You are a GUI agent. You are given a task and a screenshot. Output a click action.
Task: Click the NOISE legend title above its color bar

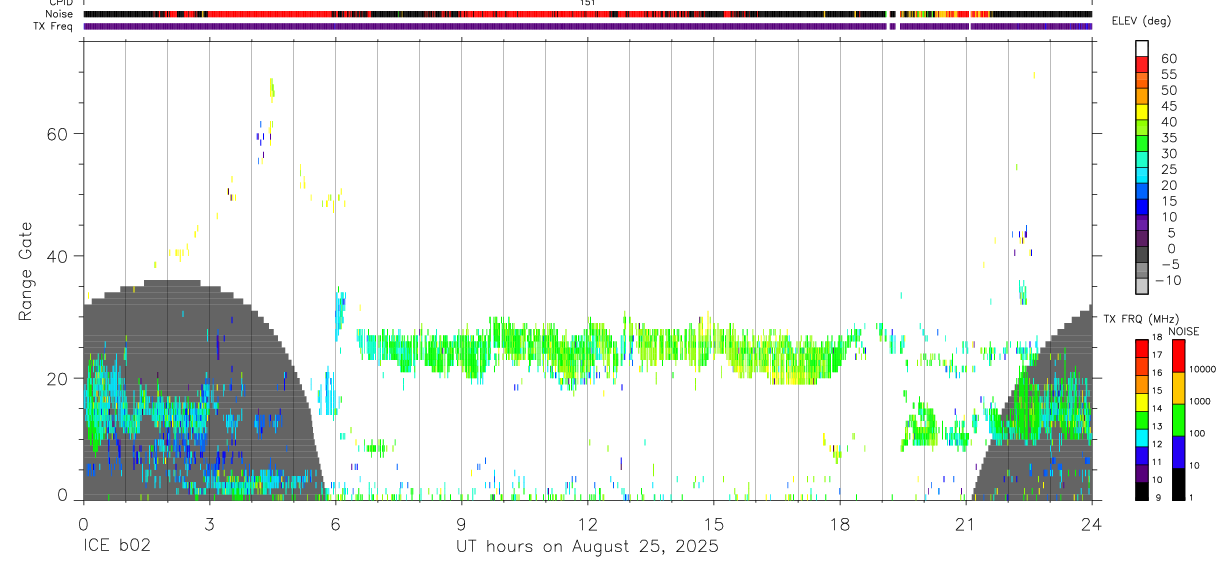[1183, 331]
